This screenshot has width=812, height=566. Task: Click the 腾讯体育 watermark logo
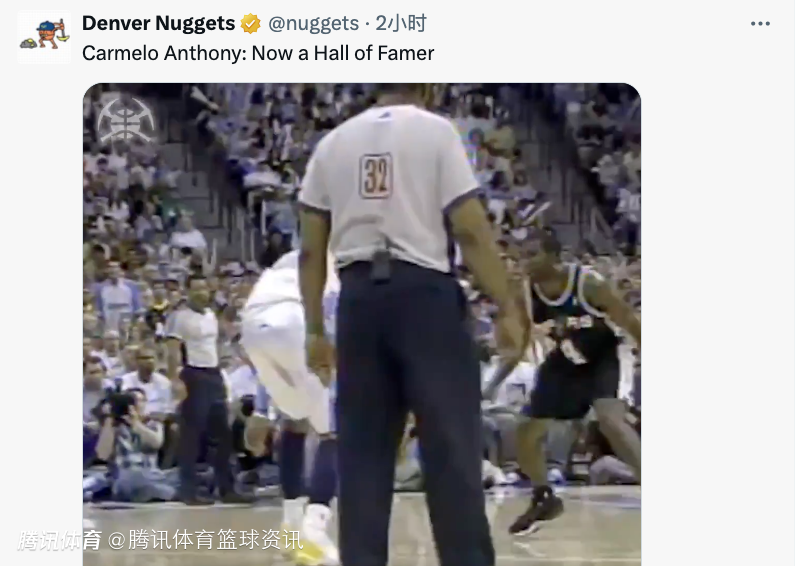pos(60,540)
